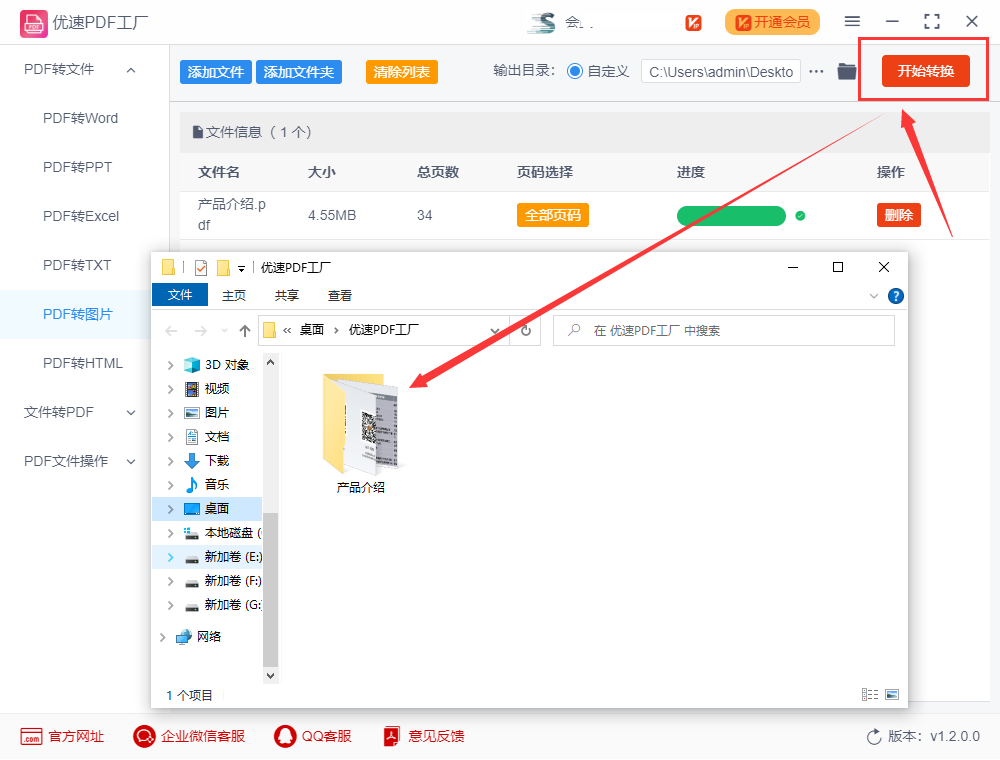Open Explorer quick access toolbar customize dropdown
This screenshot has width=1000, height=760.
241,268
